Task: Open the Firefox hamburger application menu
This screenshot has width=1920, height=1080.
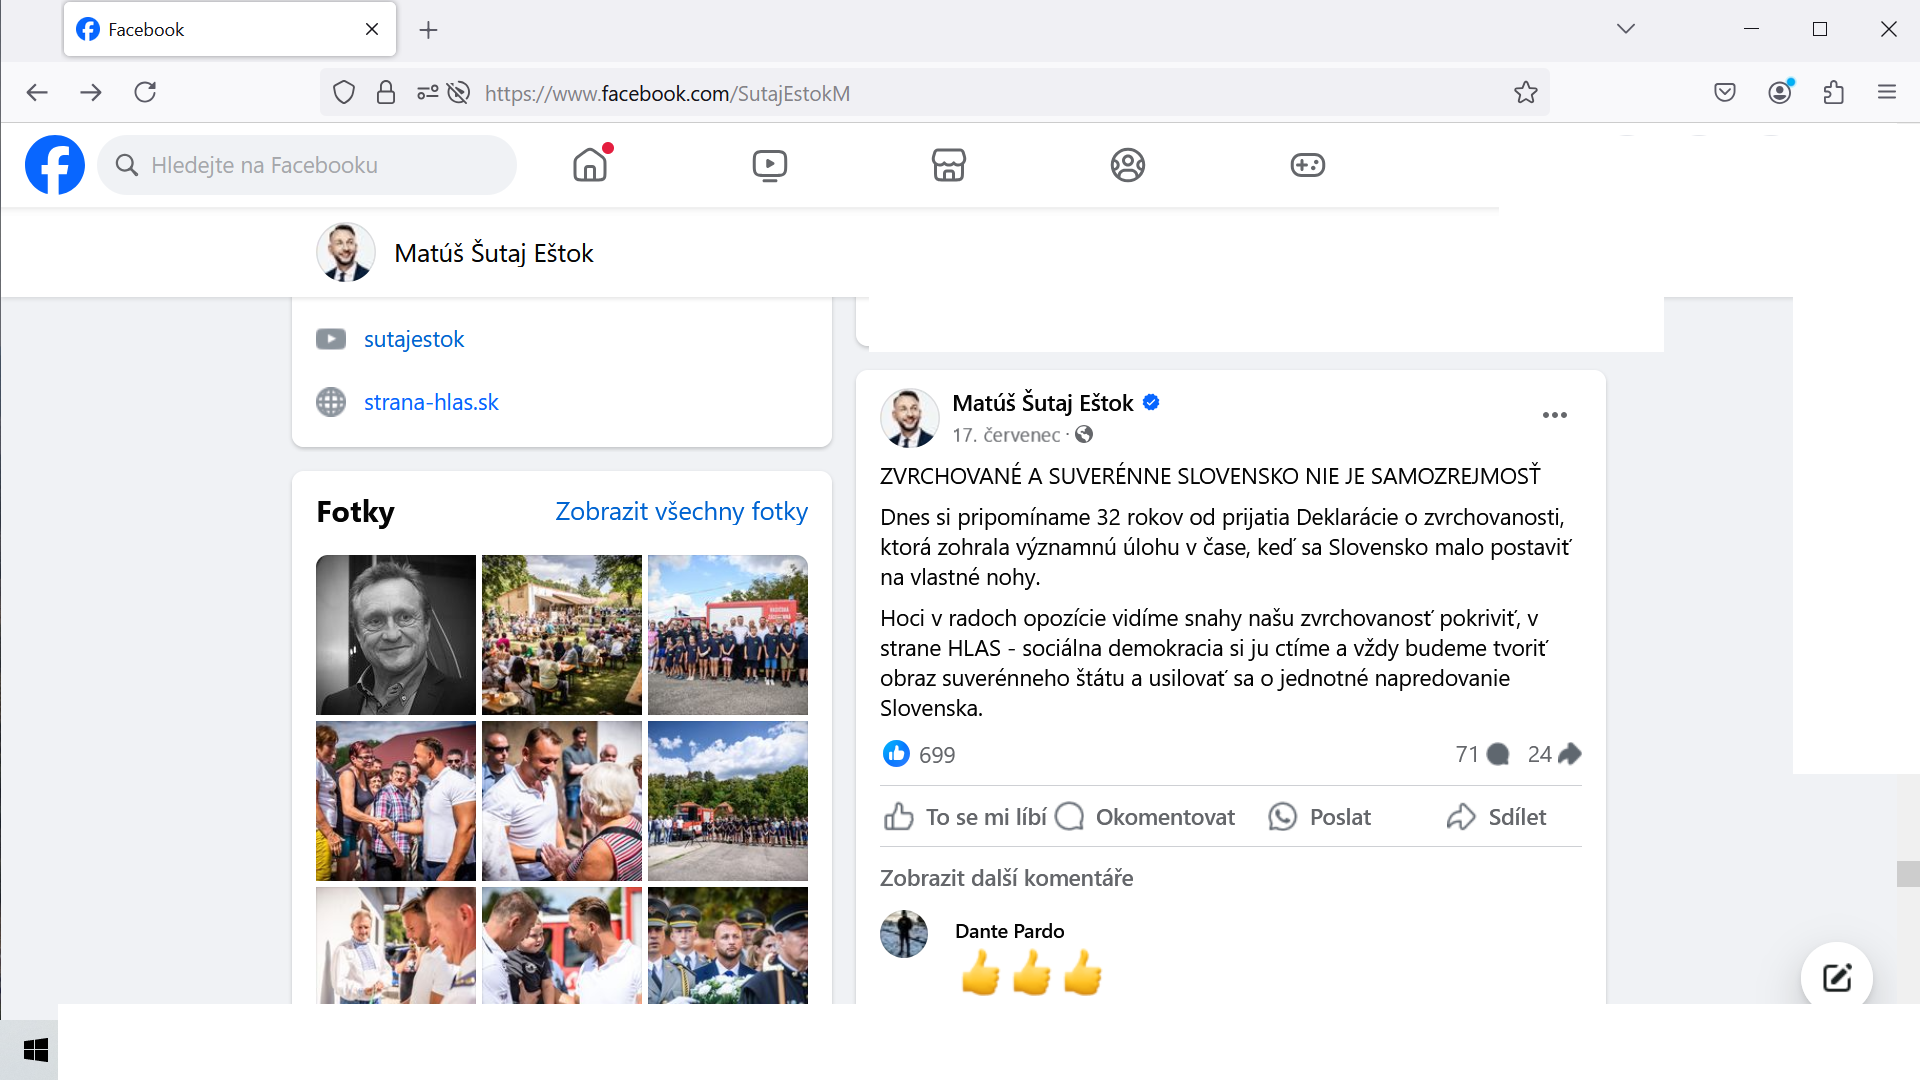Action: pos(1887,93)
